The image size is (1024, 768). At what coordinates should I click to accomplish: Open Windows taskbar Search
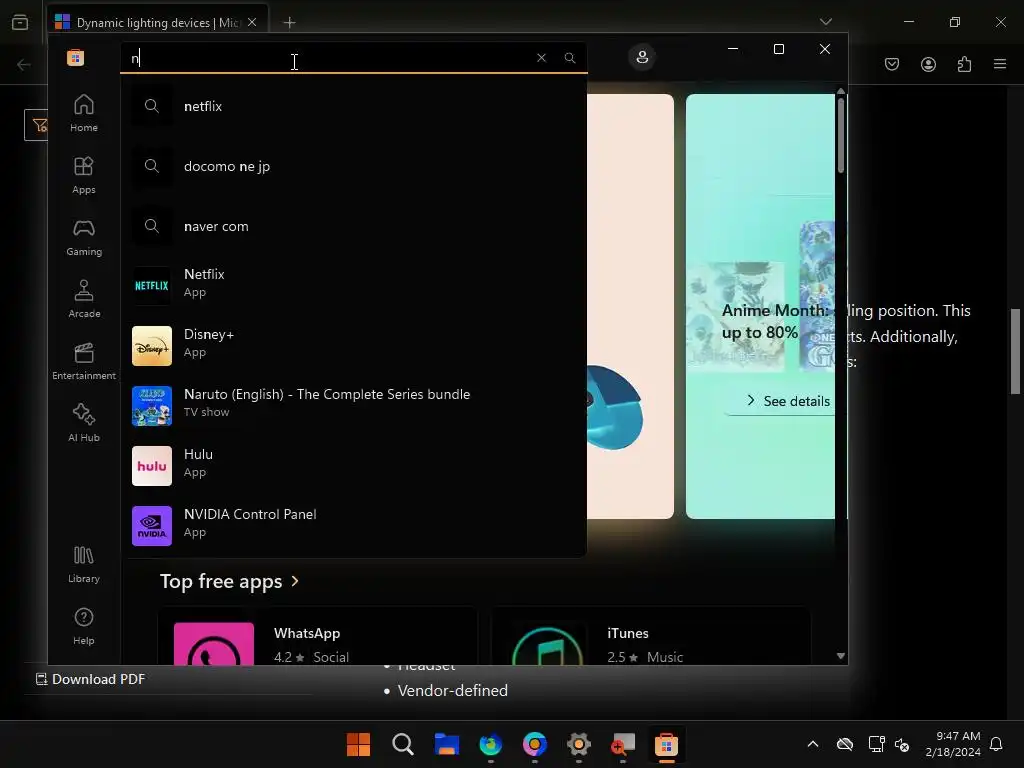(x=403, y=744)
